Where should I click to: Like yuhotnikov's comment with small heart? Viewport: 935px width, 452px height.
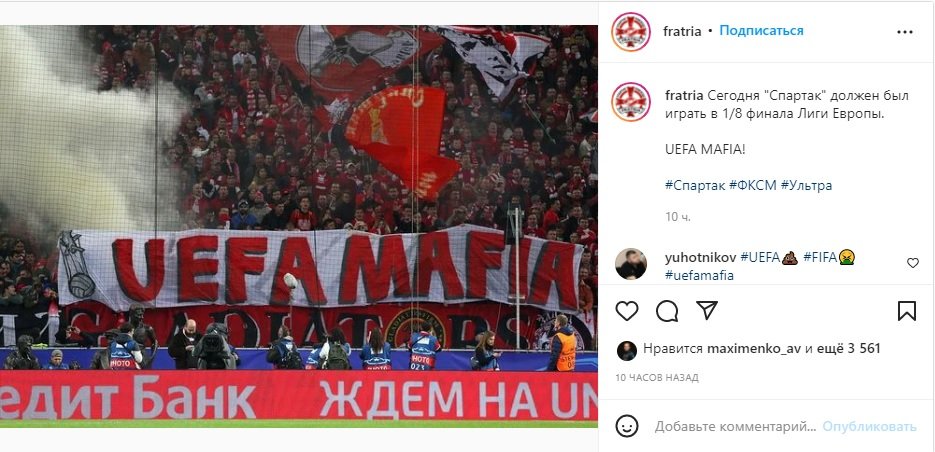tap(913, 262)
